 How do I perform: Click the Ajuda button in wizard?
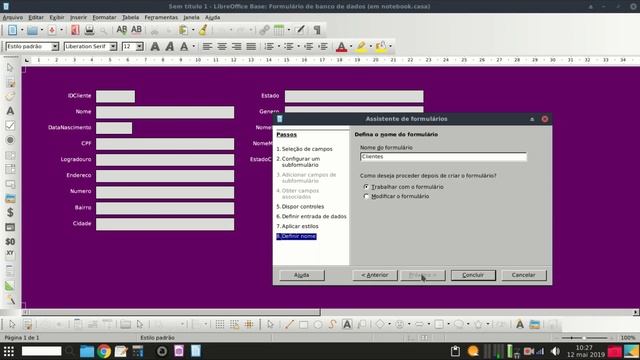click(302, 275)
